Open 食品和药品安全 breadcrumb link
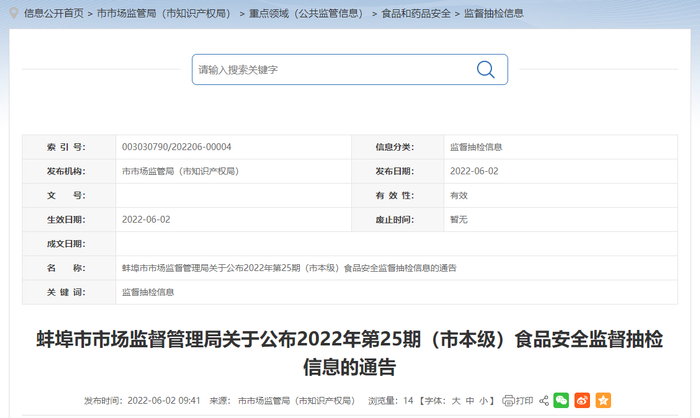 click(416, 13)
